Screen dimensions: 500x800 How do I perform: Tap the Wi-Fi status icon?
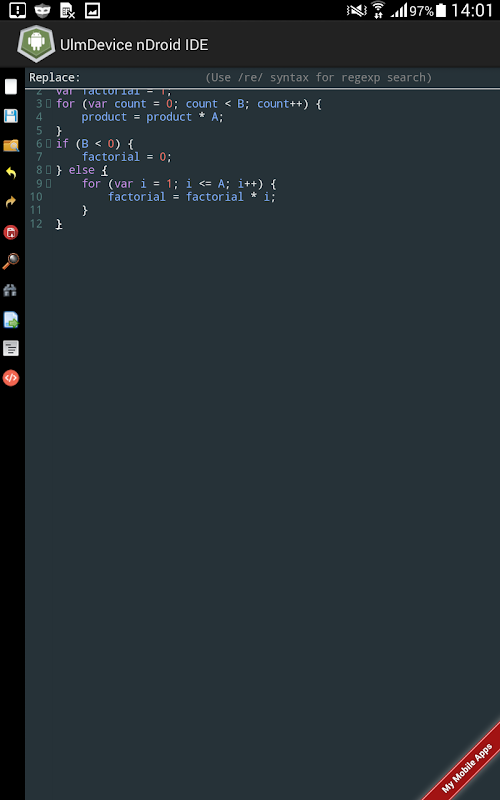[x=378, y=10]
